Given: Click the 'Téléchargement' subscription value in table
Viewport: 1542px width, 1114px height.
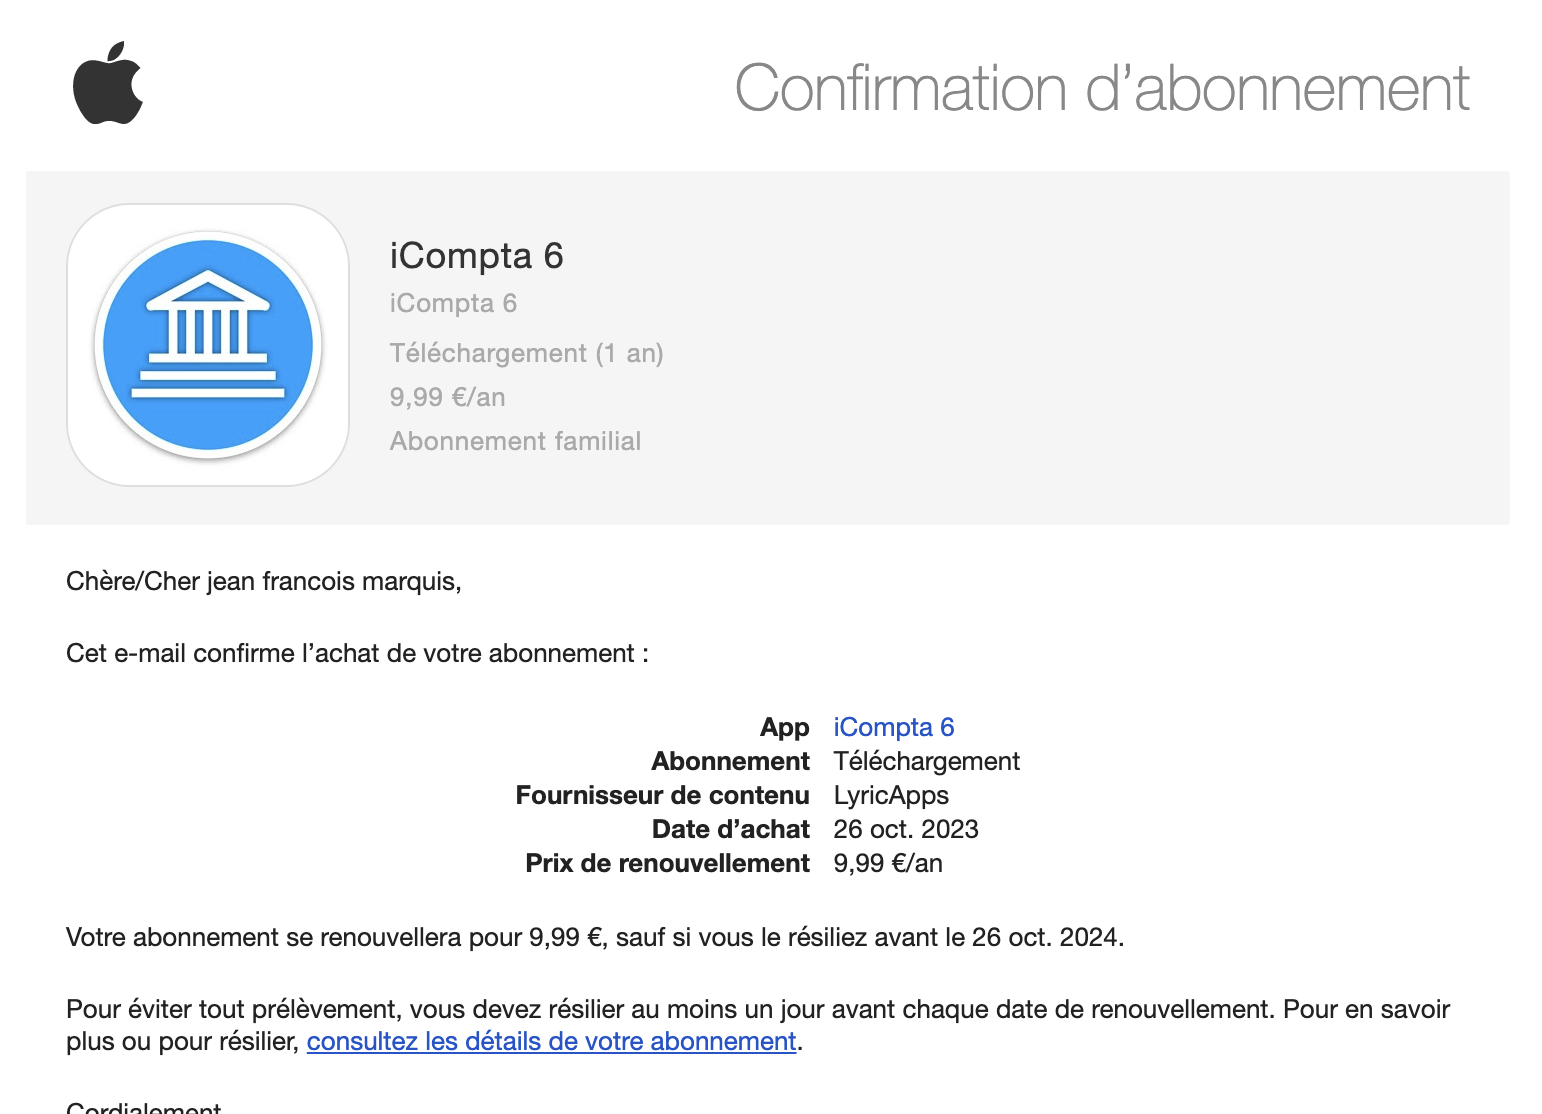Looking at the screenshot, I should click(927, 761).
